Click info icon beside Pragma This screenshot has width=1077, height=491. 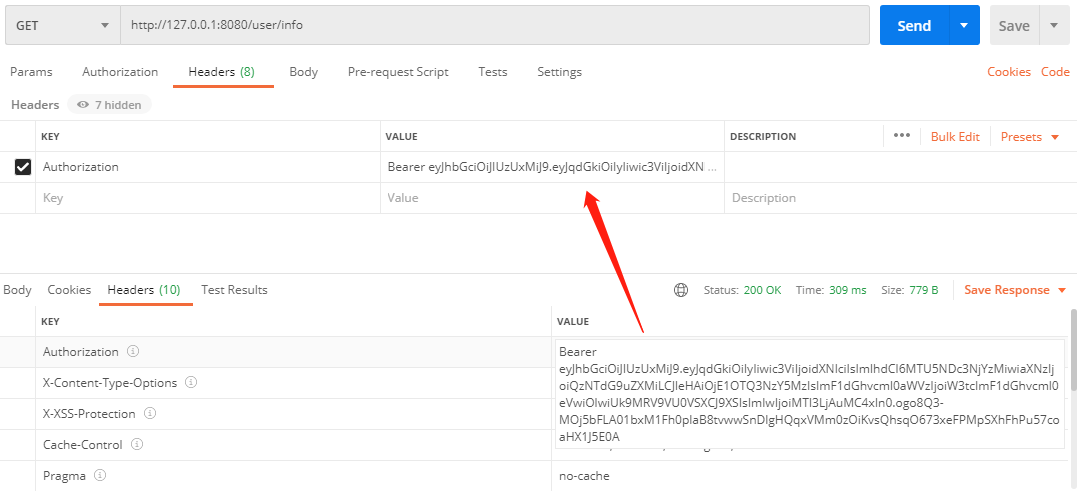[x=99, y=475]
